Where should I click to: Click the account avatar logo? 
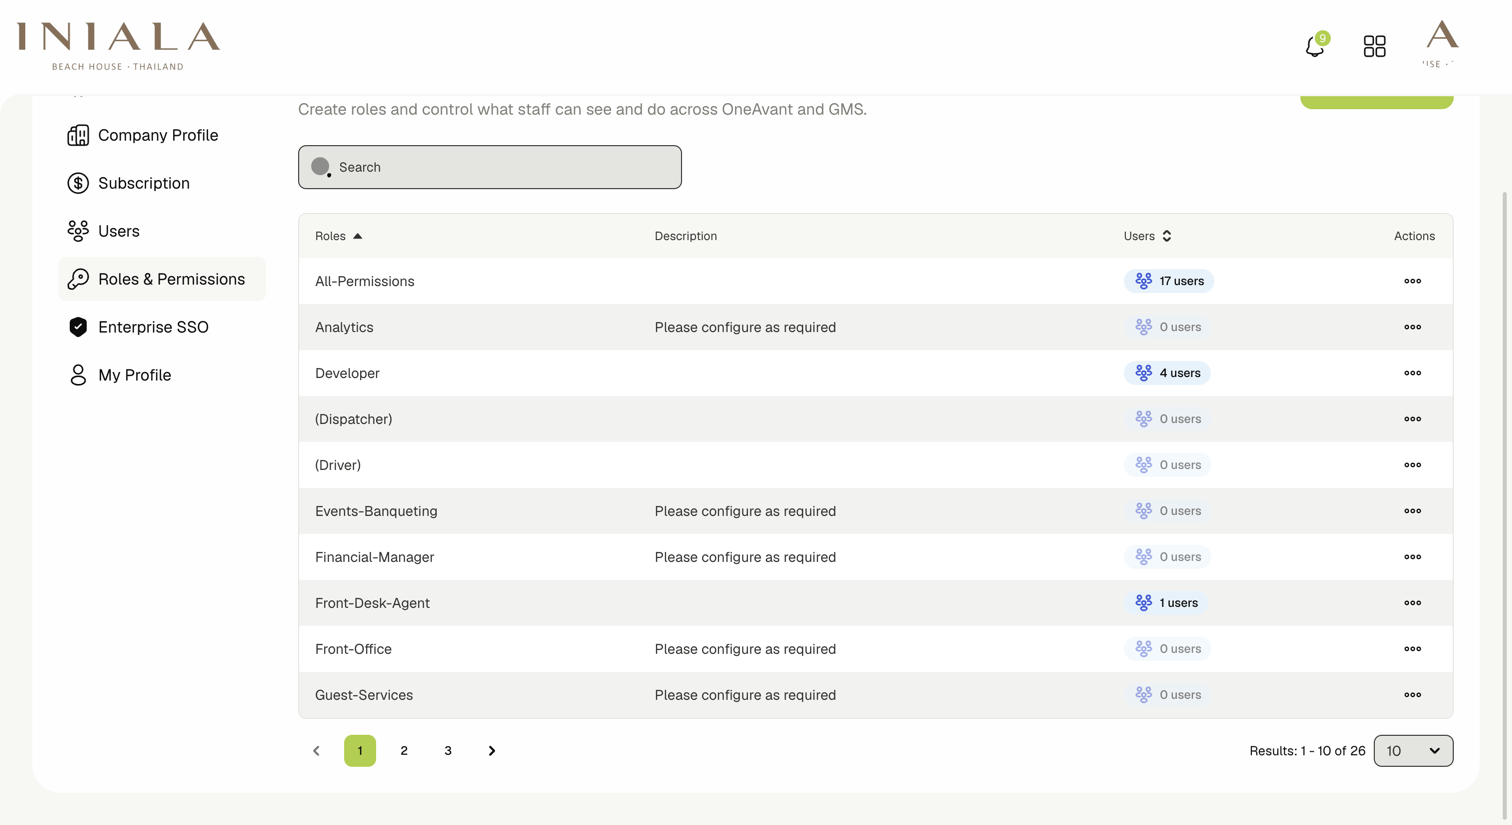coord(1442,44)
